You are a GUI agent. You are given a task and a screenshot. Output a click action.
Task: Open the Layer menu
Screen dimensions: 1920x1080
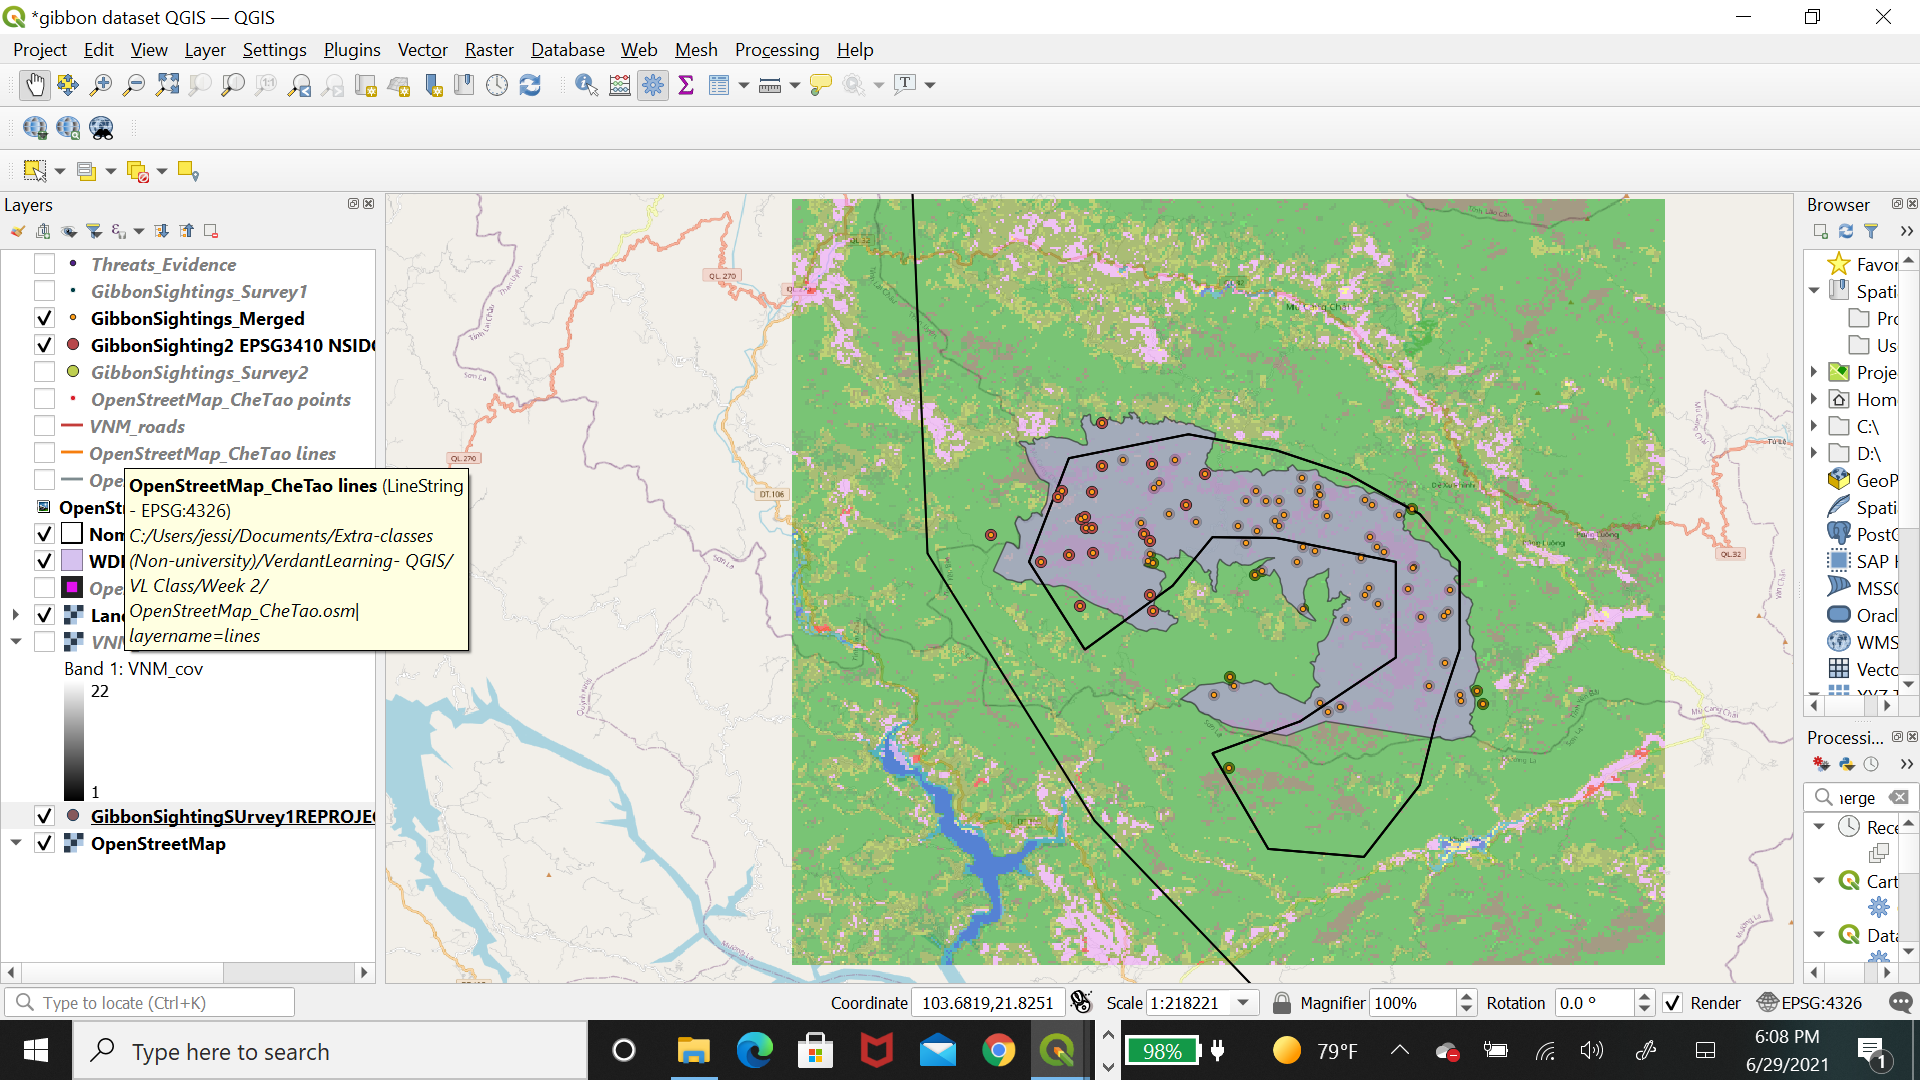click(x=205, y=50)
